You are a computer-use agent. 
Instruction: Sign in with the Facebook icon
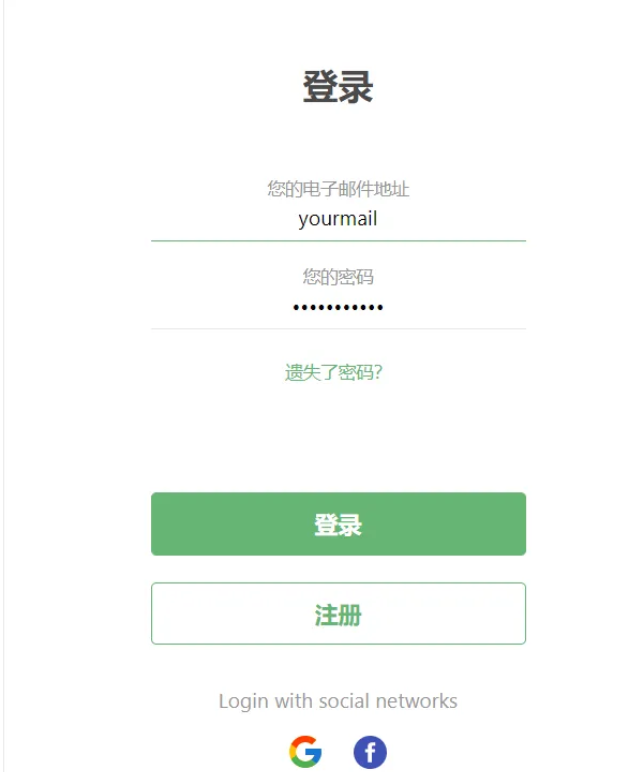(x=370, y=752)
